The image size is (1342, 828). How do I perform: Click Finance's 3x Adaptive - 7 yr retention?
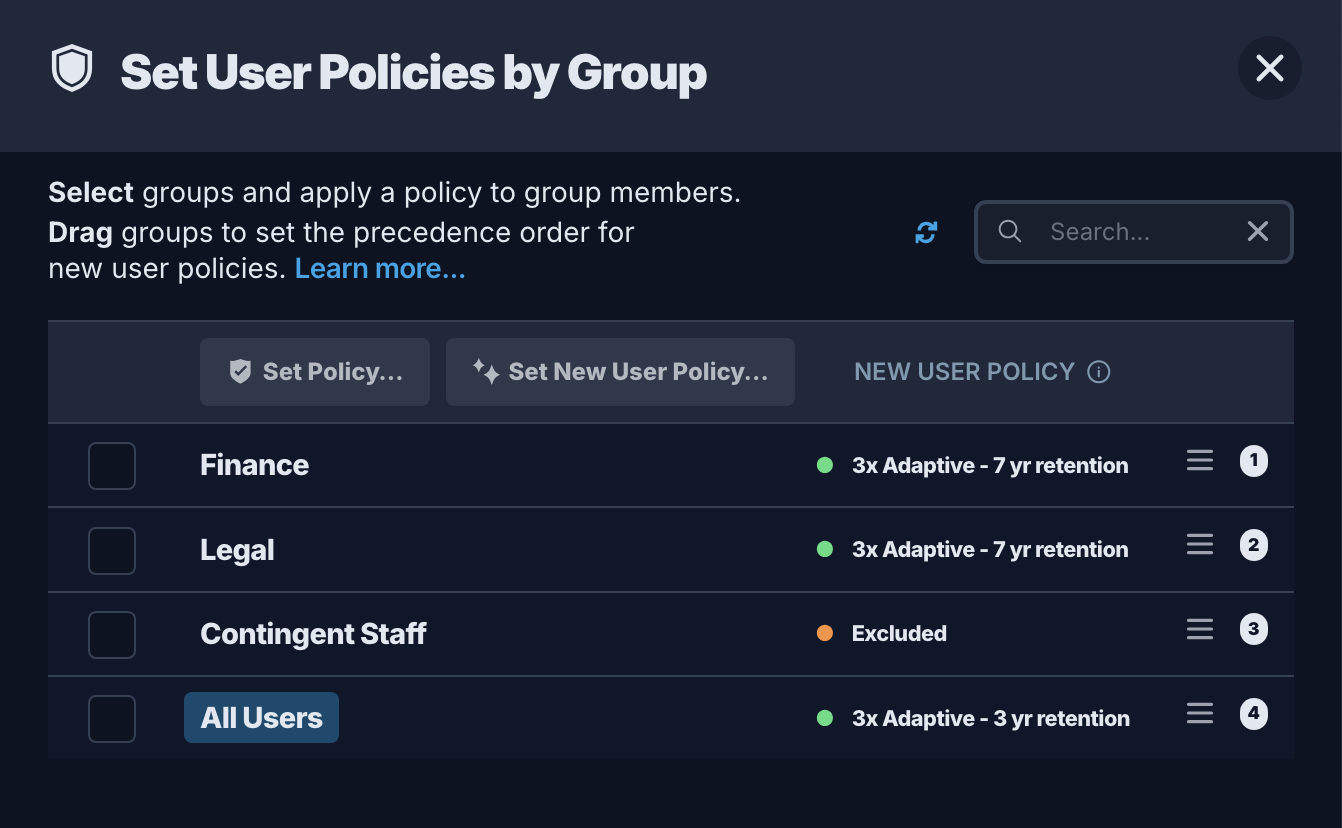tap(990, 465)
